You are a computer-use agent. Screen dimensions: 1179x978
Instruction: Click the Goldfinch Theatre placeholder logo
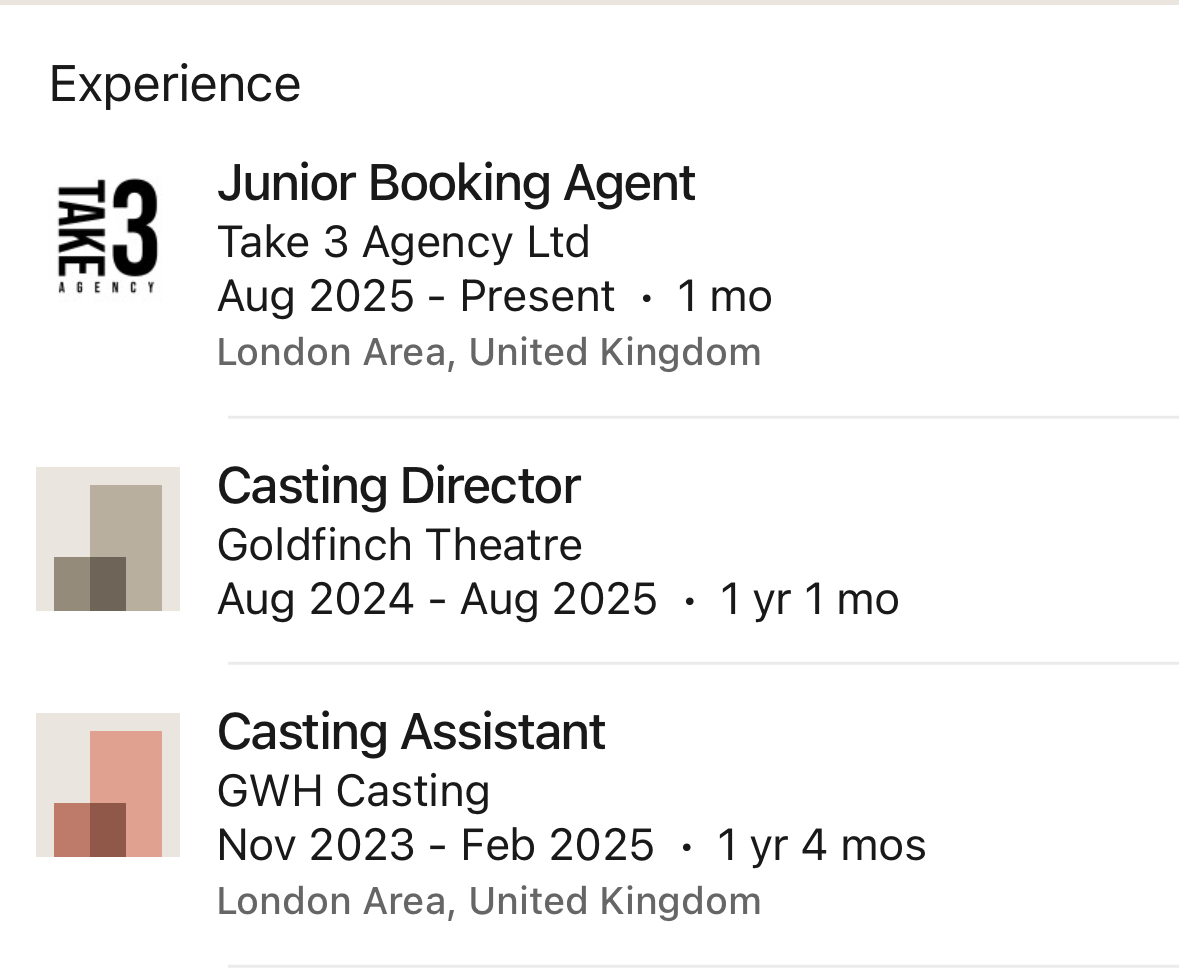coord(107,539)
